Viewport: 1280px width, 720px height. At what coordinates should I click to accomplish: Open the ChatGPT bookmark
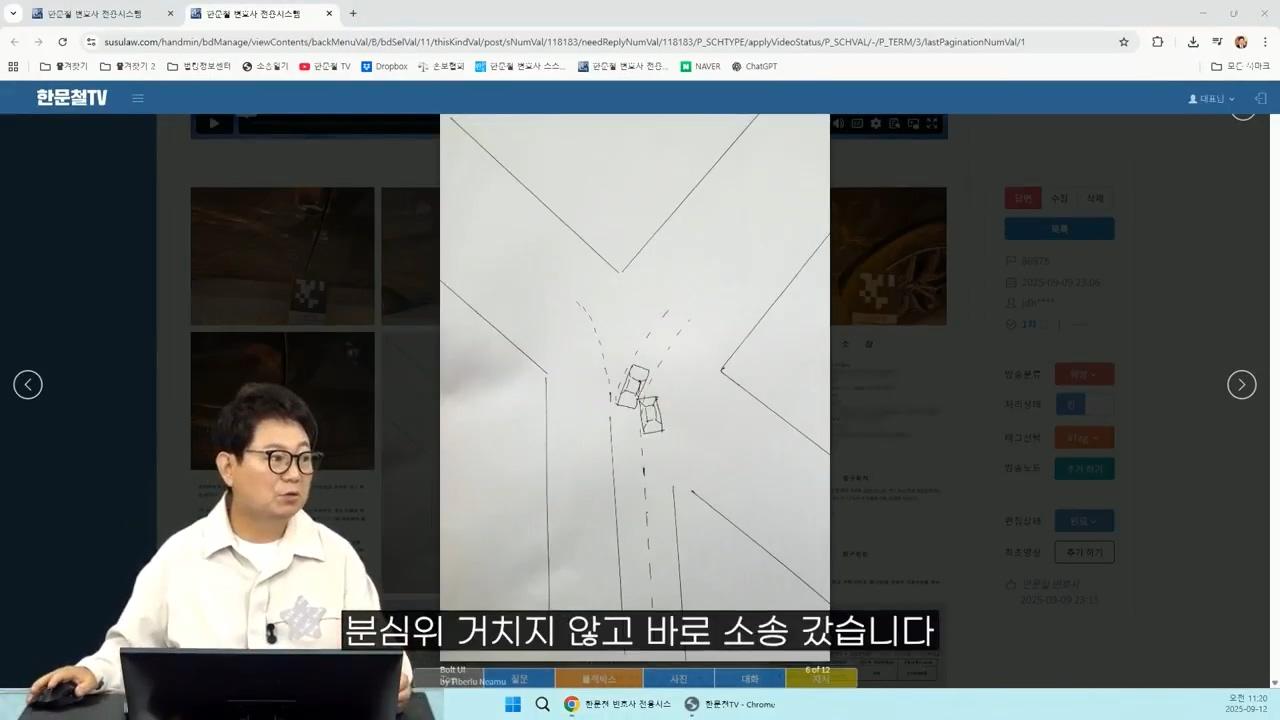[754, 66]
